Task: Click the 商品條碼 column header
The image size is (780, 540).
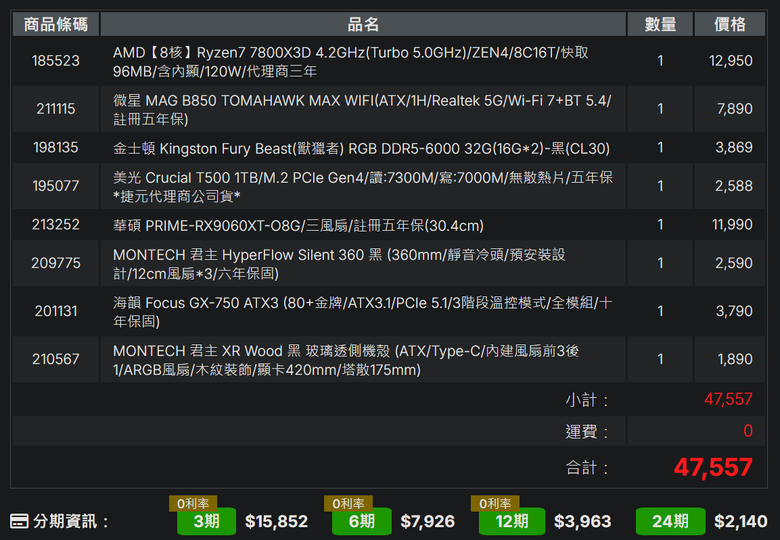Action: pos(56,24)
